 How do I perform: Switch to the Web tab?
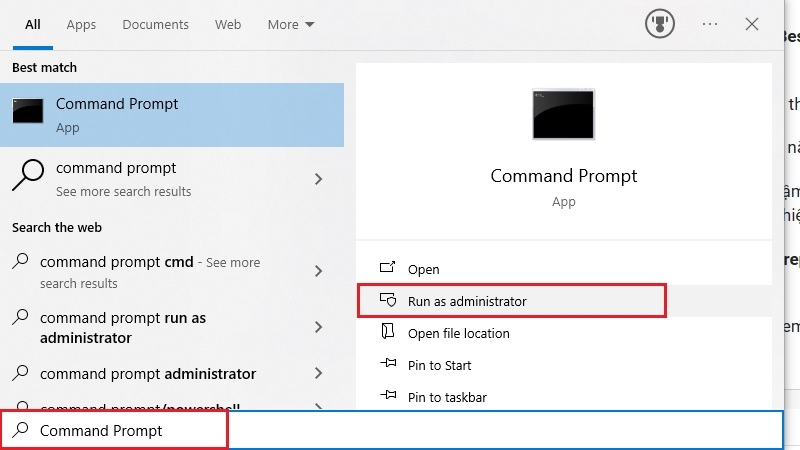click(228, 24)
